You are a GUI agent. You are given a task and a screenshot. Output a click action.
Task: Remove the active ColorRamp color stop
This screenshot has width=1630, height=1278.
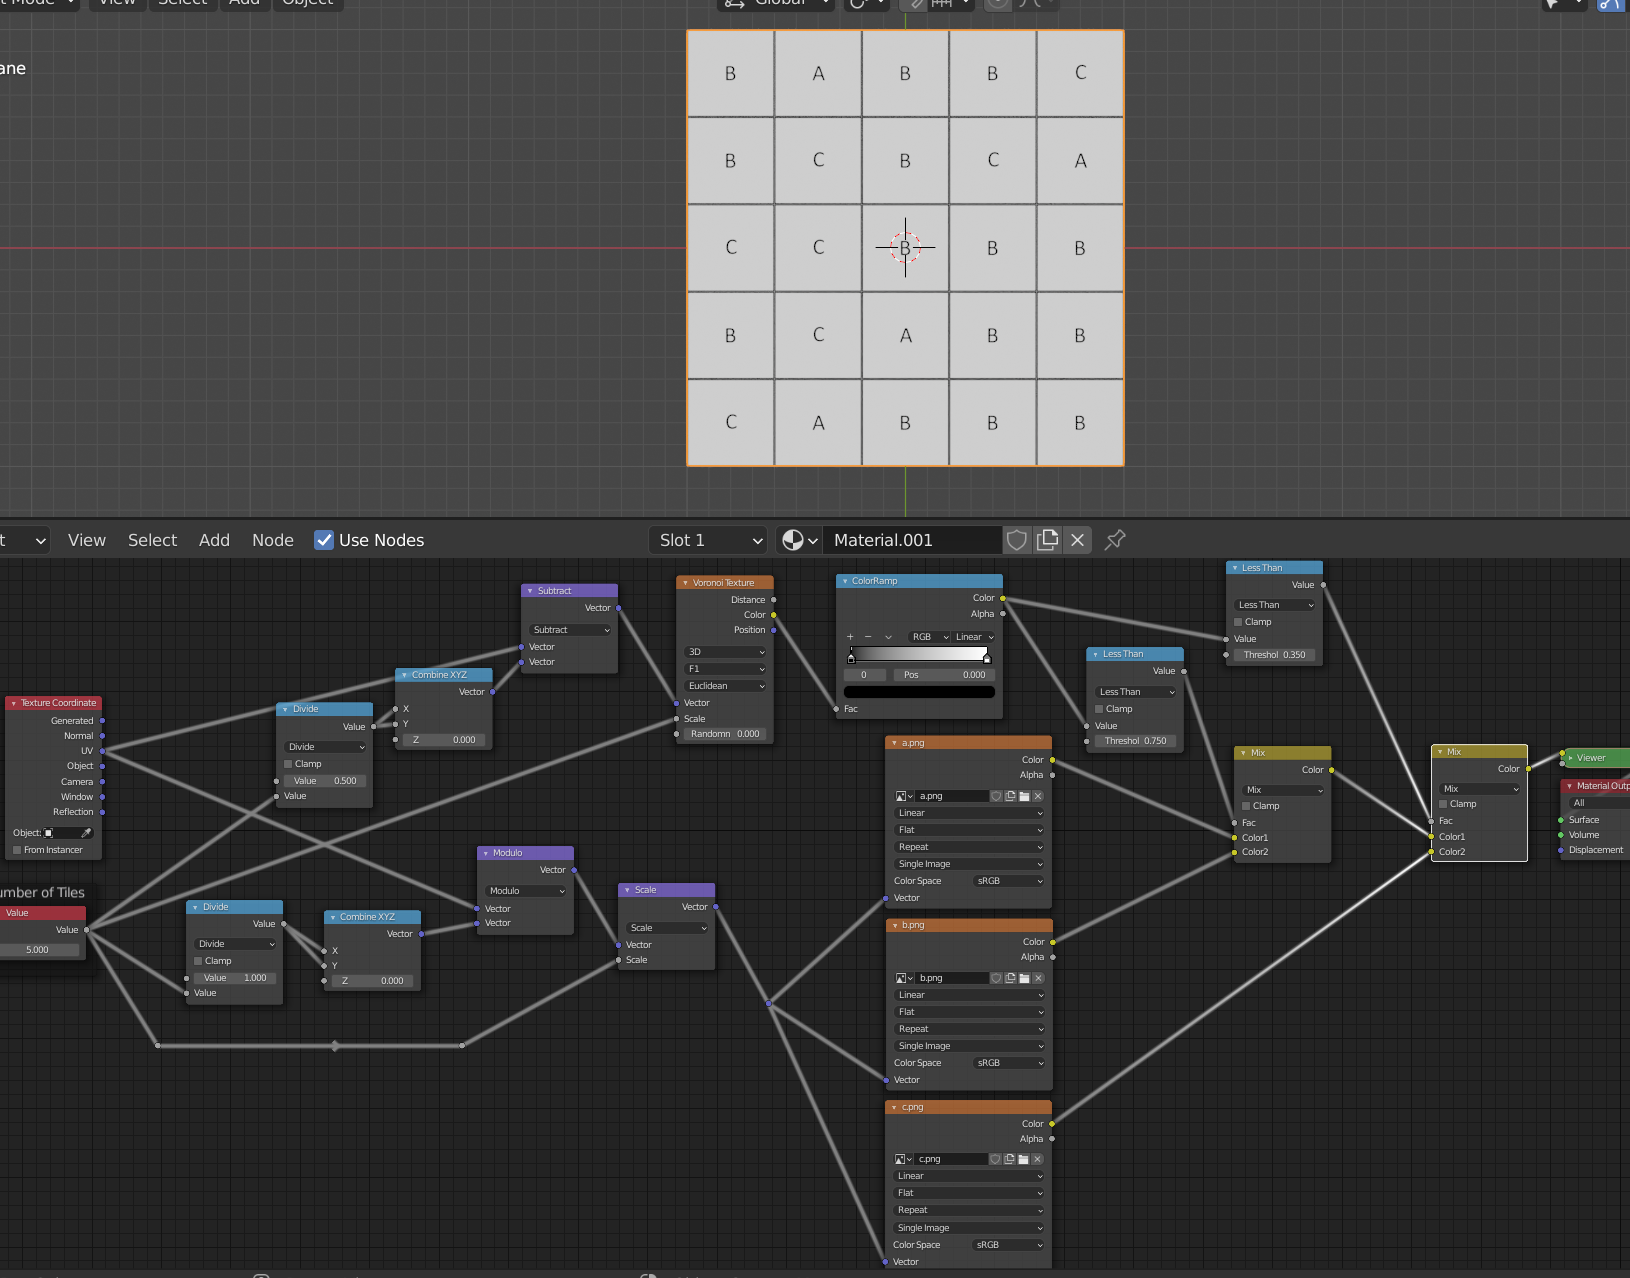(868, 637)
